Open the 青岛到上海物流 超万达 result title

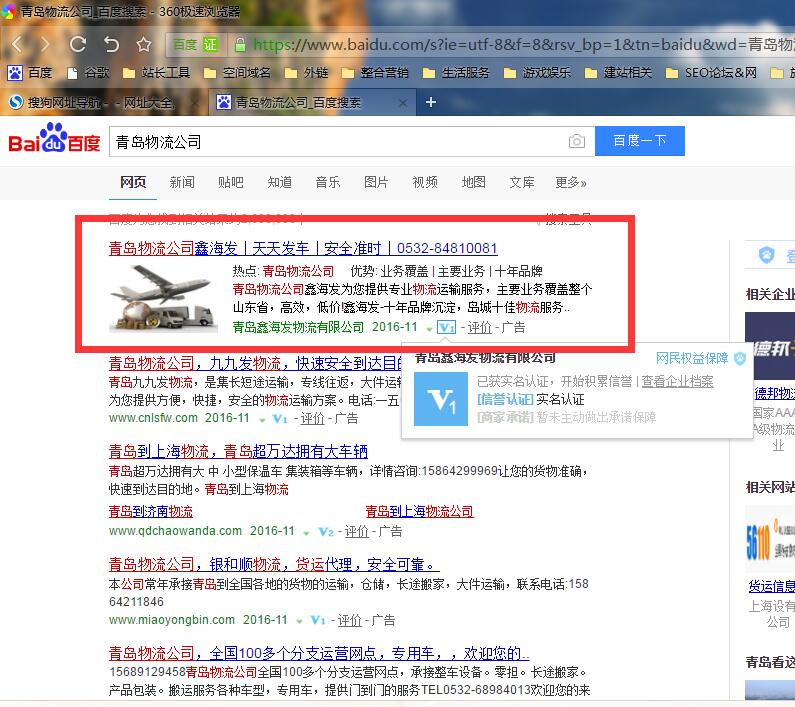(x=238, y=451)
